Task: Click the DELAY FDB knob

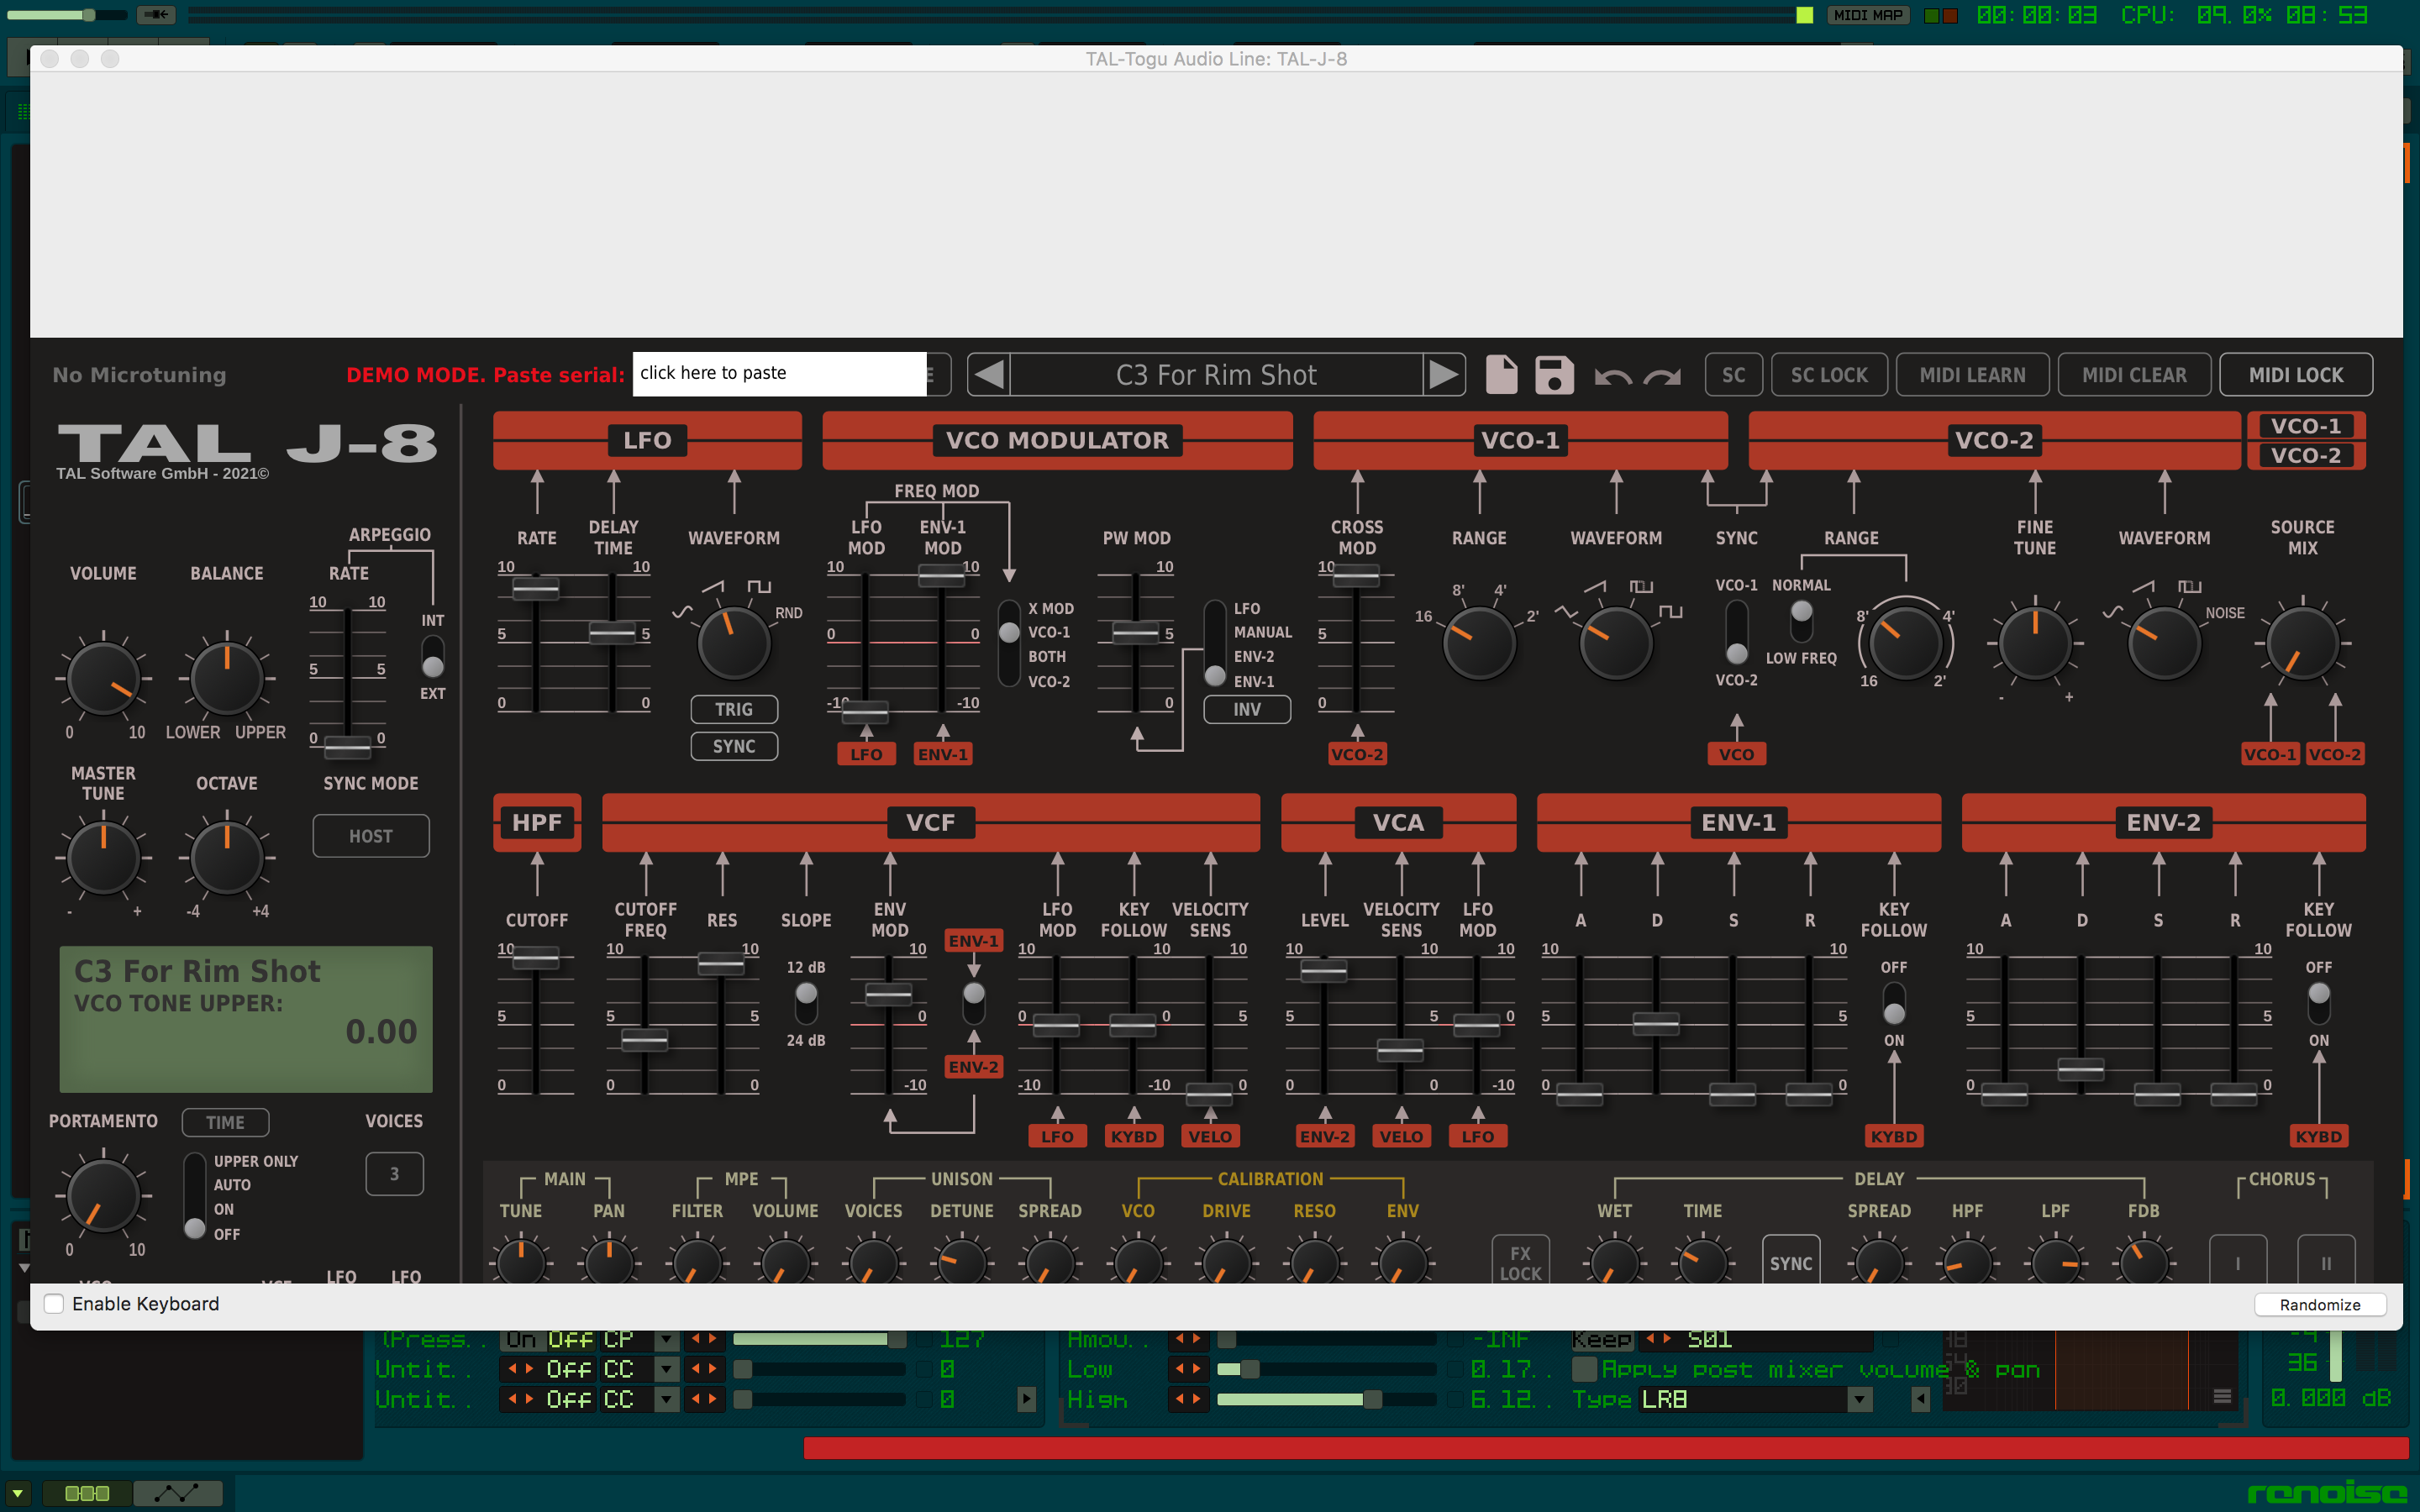Action: pyautogui.click(x=2143, y=1260)
